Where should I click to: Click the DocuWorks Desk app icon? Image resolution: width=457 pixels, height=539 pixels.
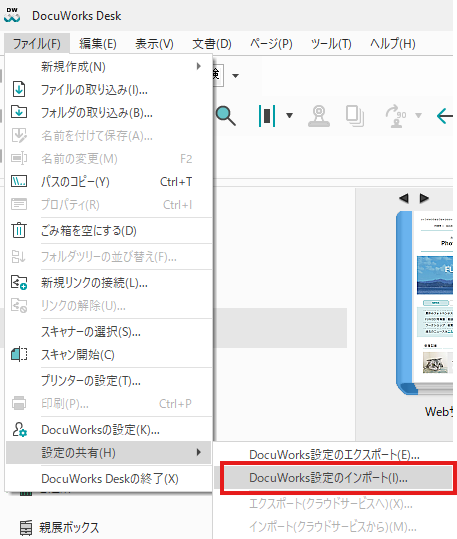click(12, 15)
